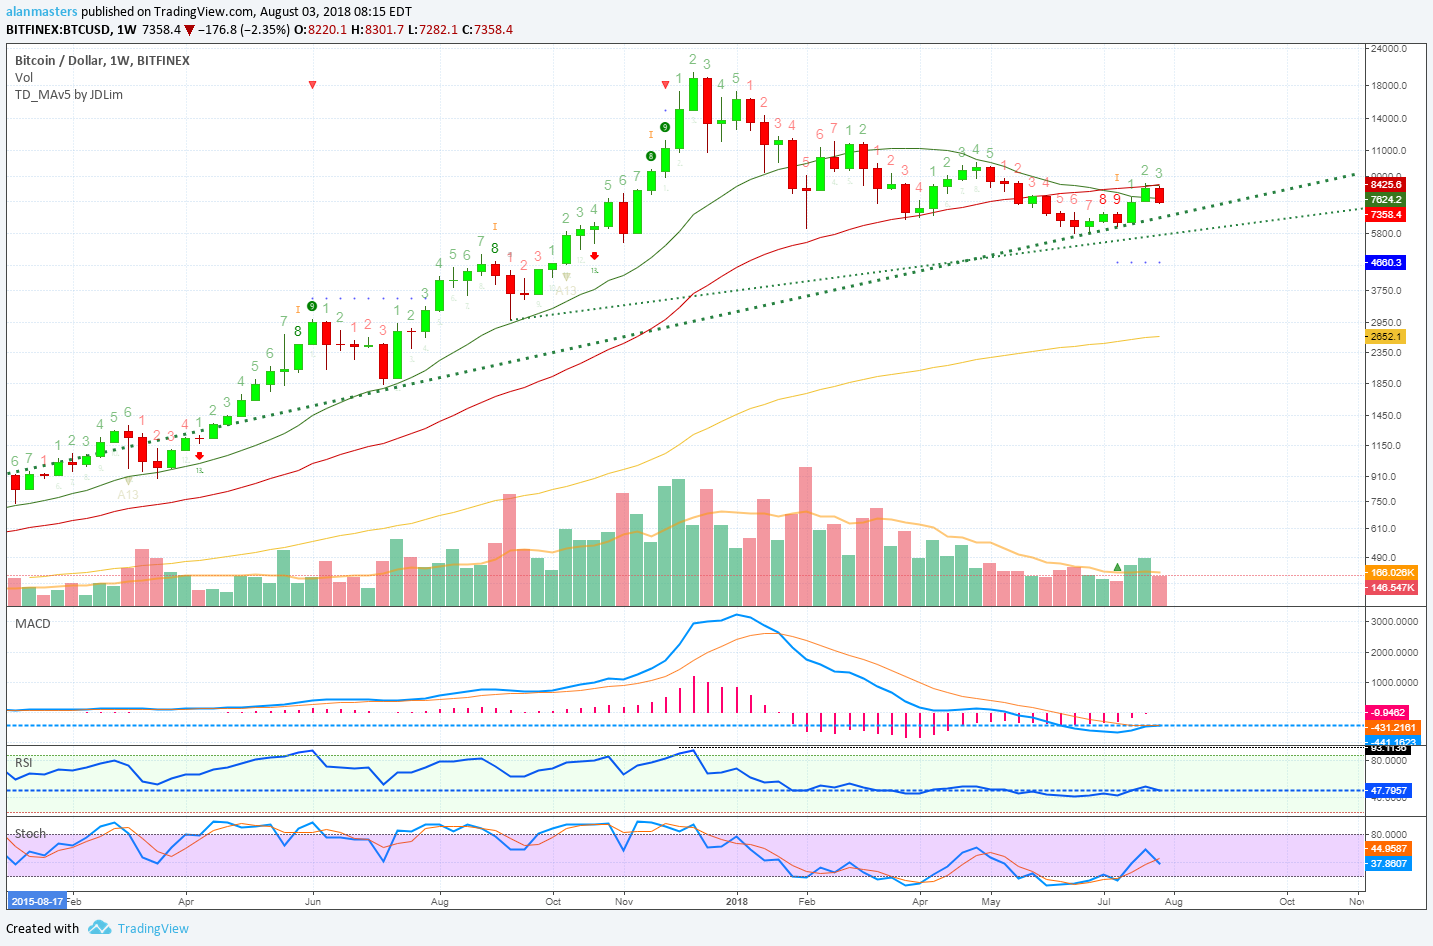Select the Vol indicator label
This screenshot has height=946, width=1433.
coord(24,78)
